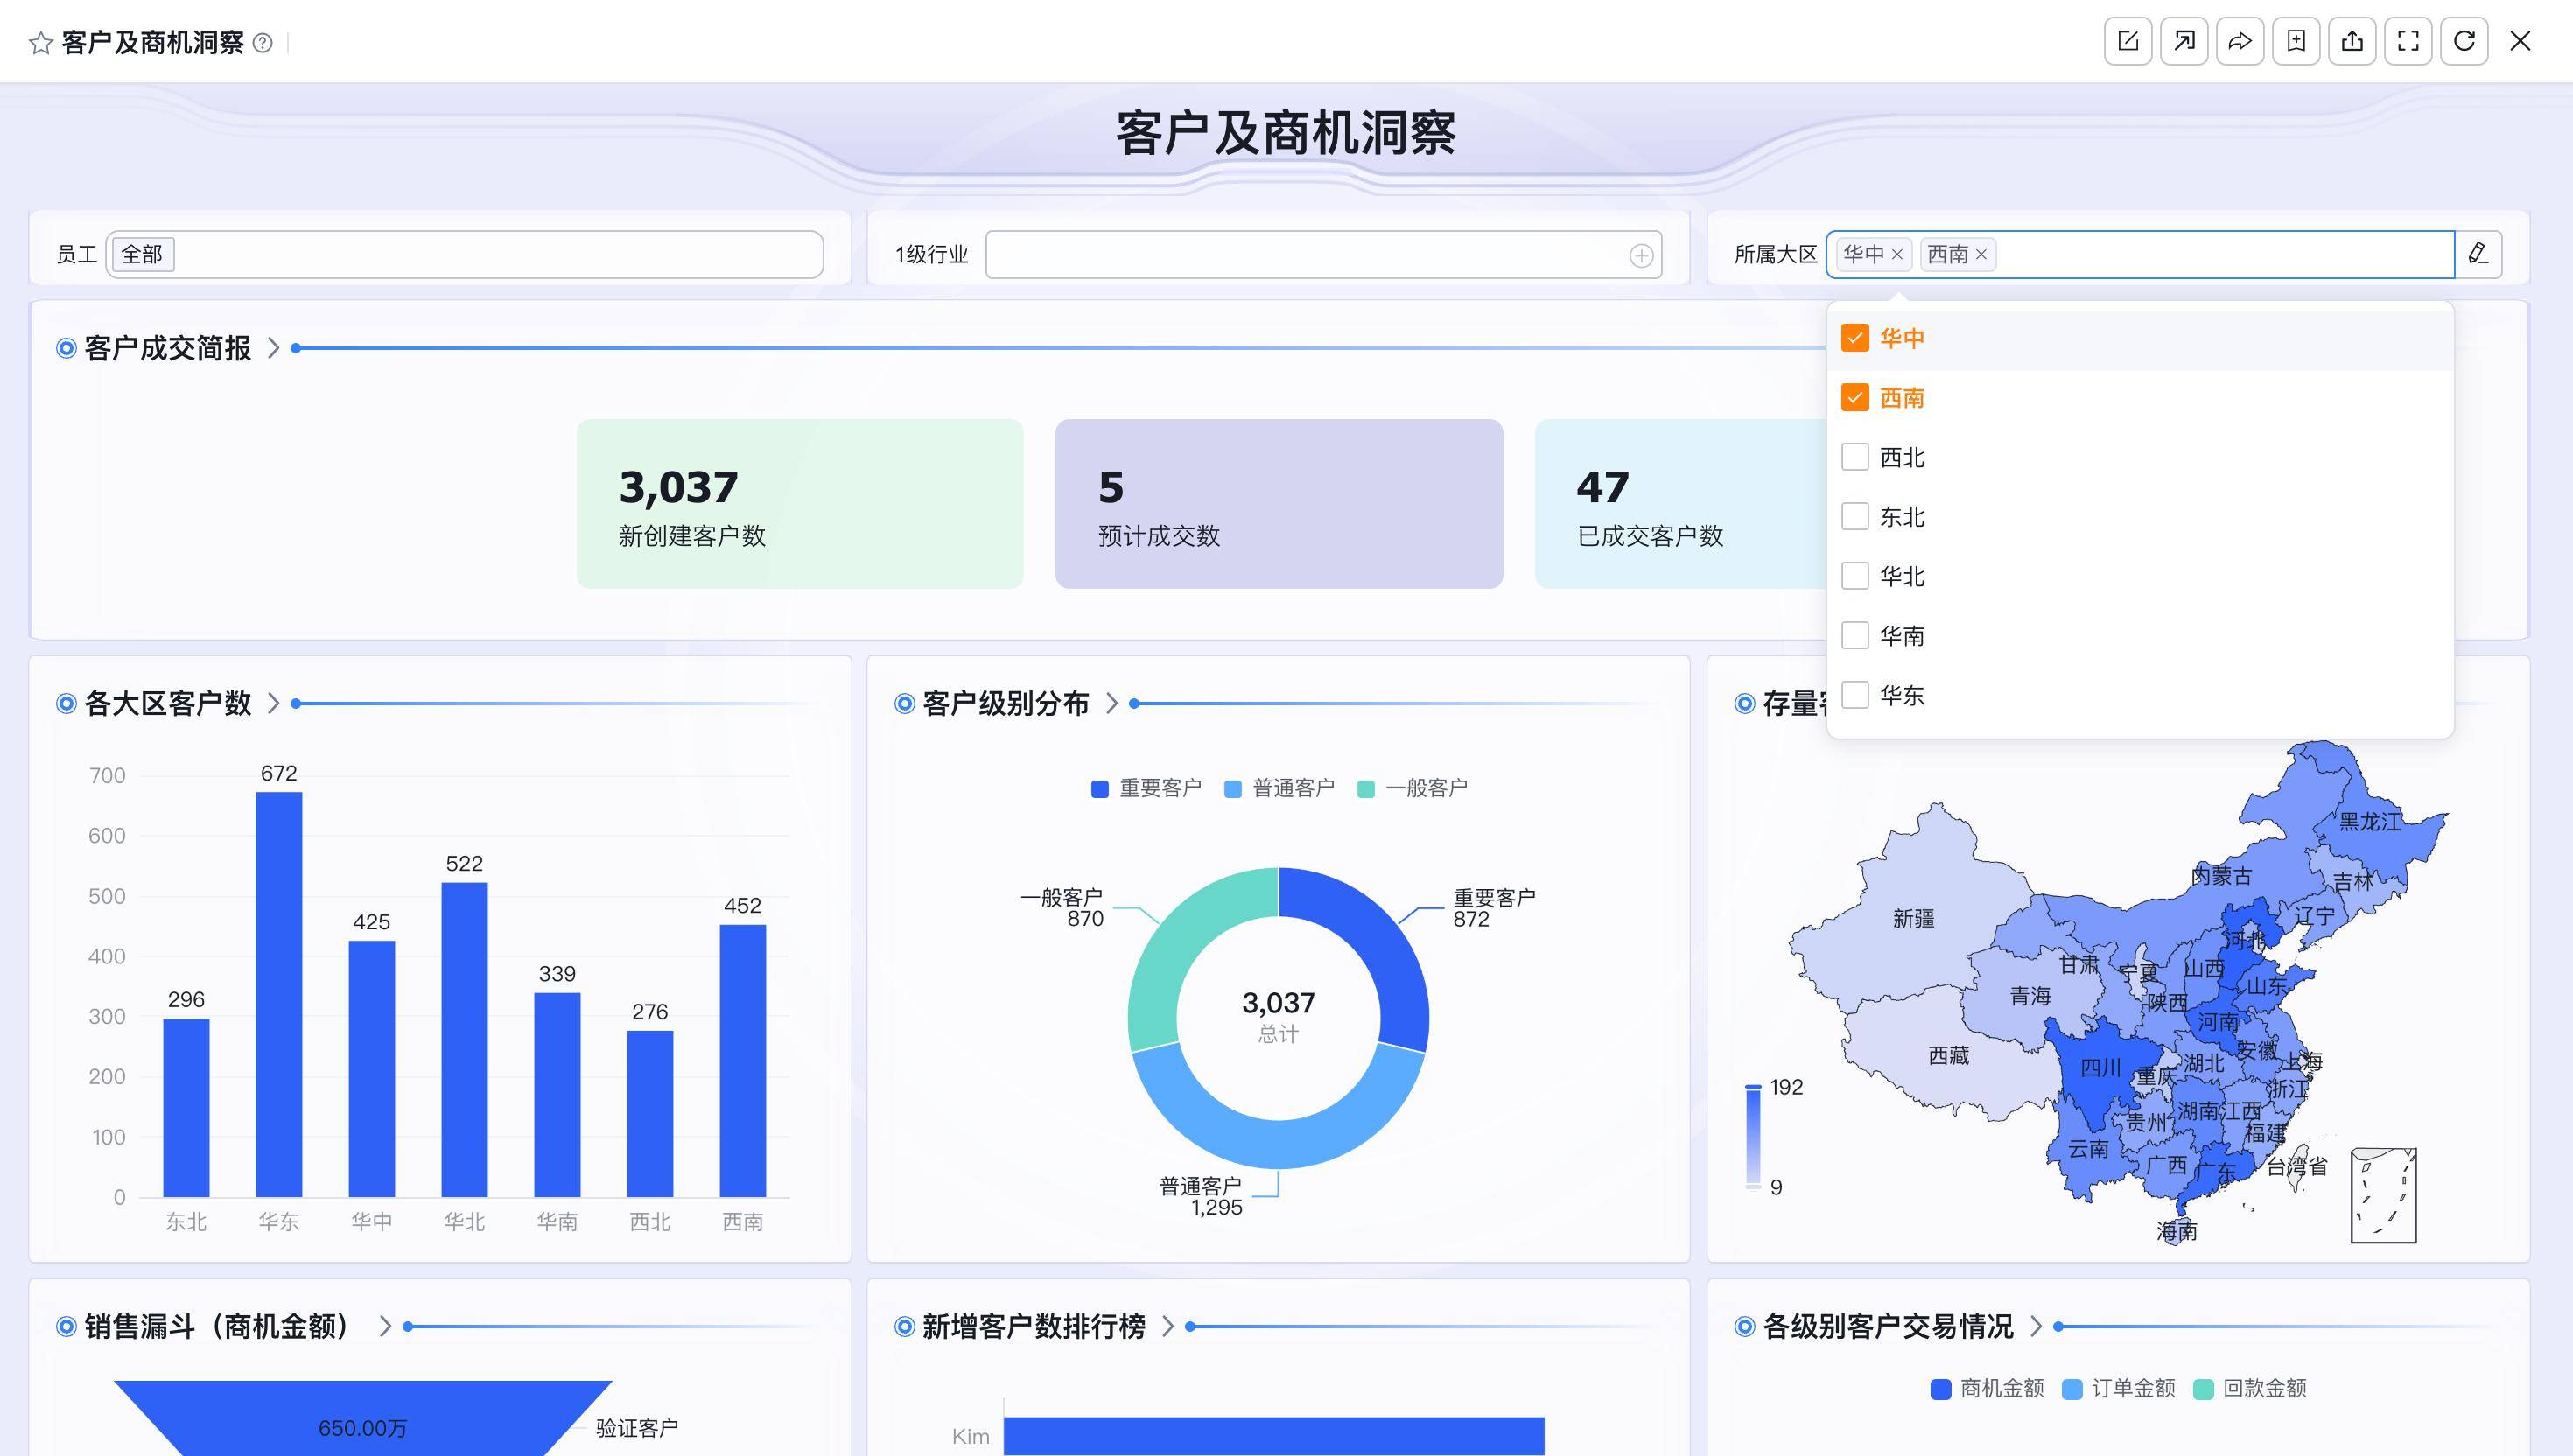2573x1456 pixels.
Task: Click the share arrow icon
Action: pyautogui.click(x=2240, y=41)
